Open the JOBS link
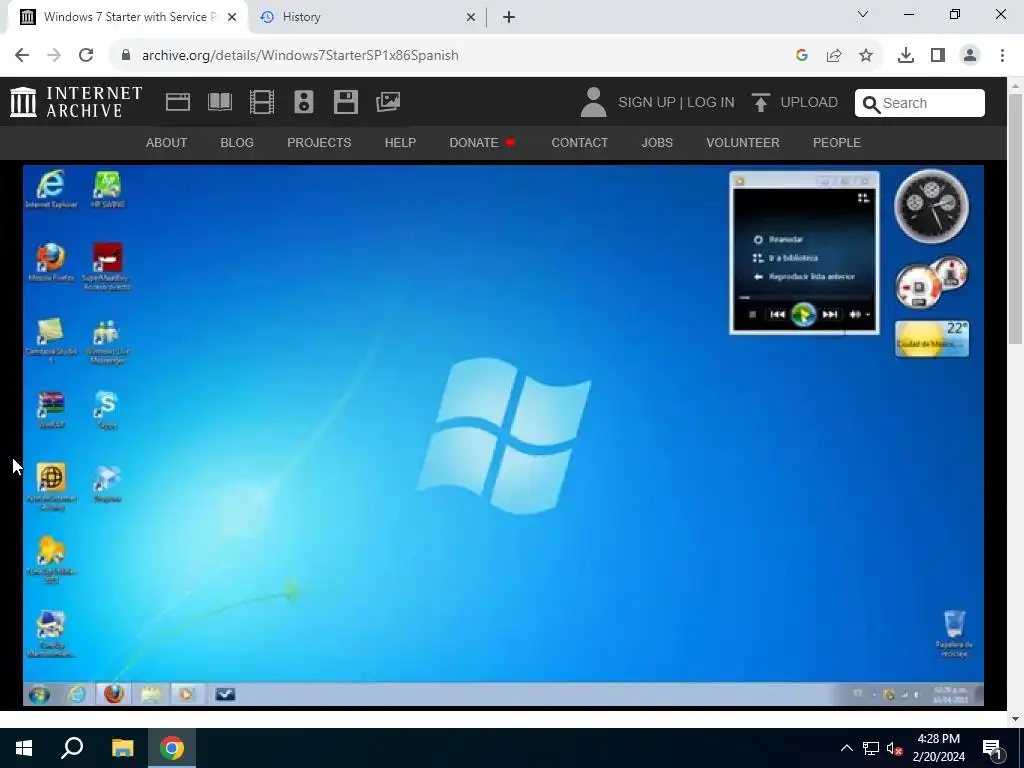 click(x=657, y=142)
